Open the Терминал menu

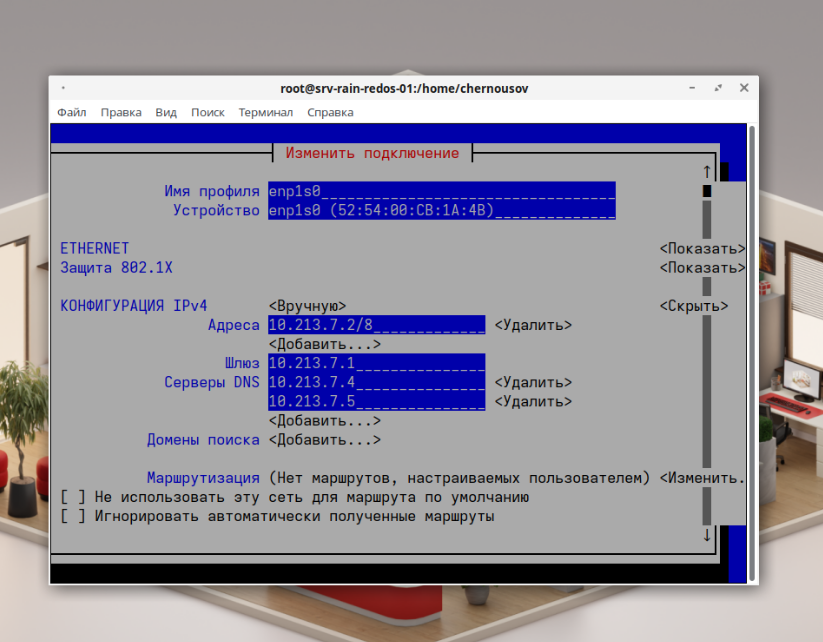pos(265,112)
